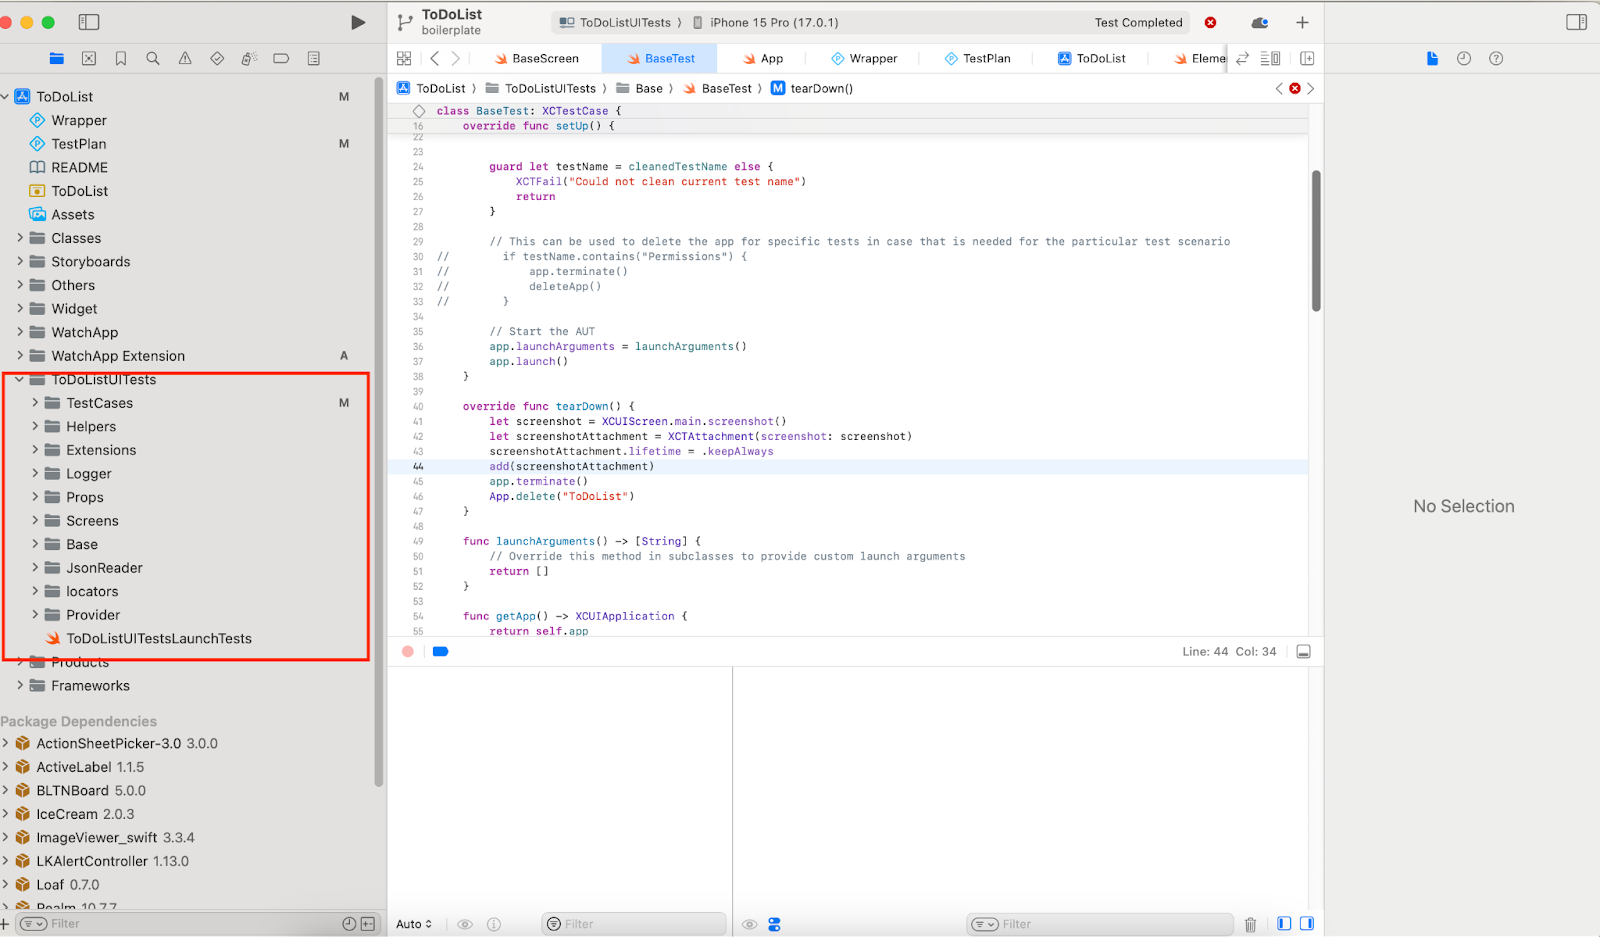Open the Breakpoint navigator

281,59
